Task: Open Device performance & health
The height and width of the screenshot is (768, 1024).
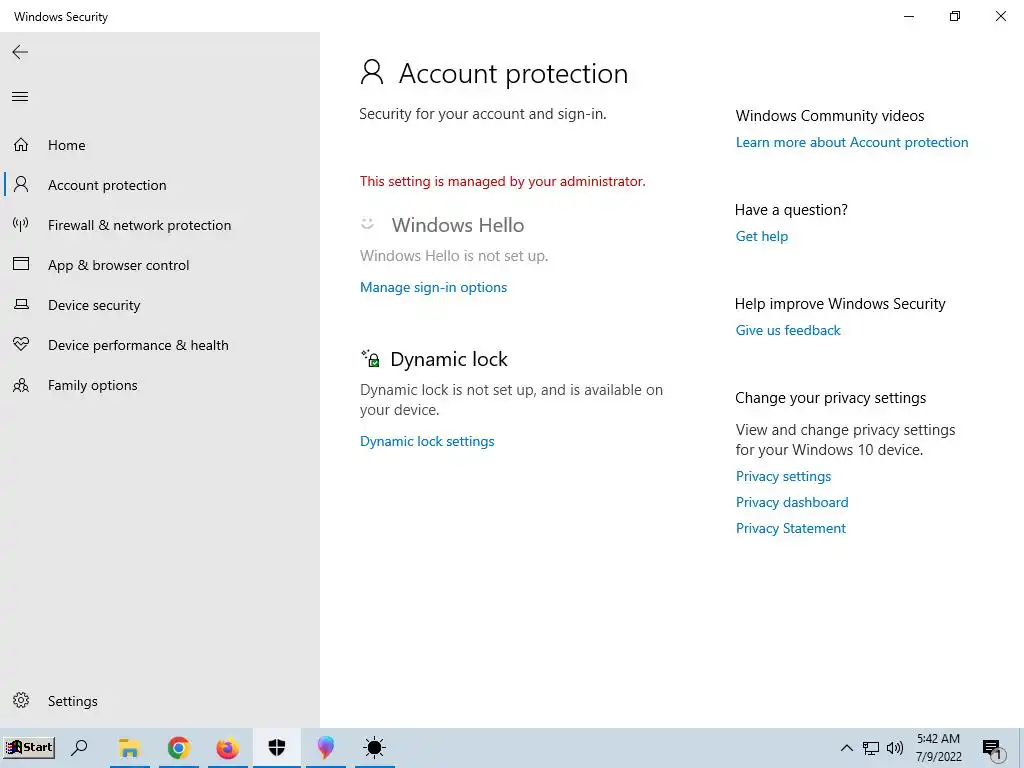Action: [x=138, y=345]
